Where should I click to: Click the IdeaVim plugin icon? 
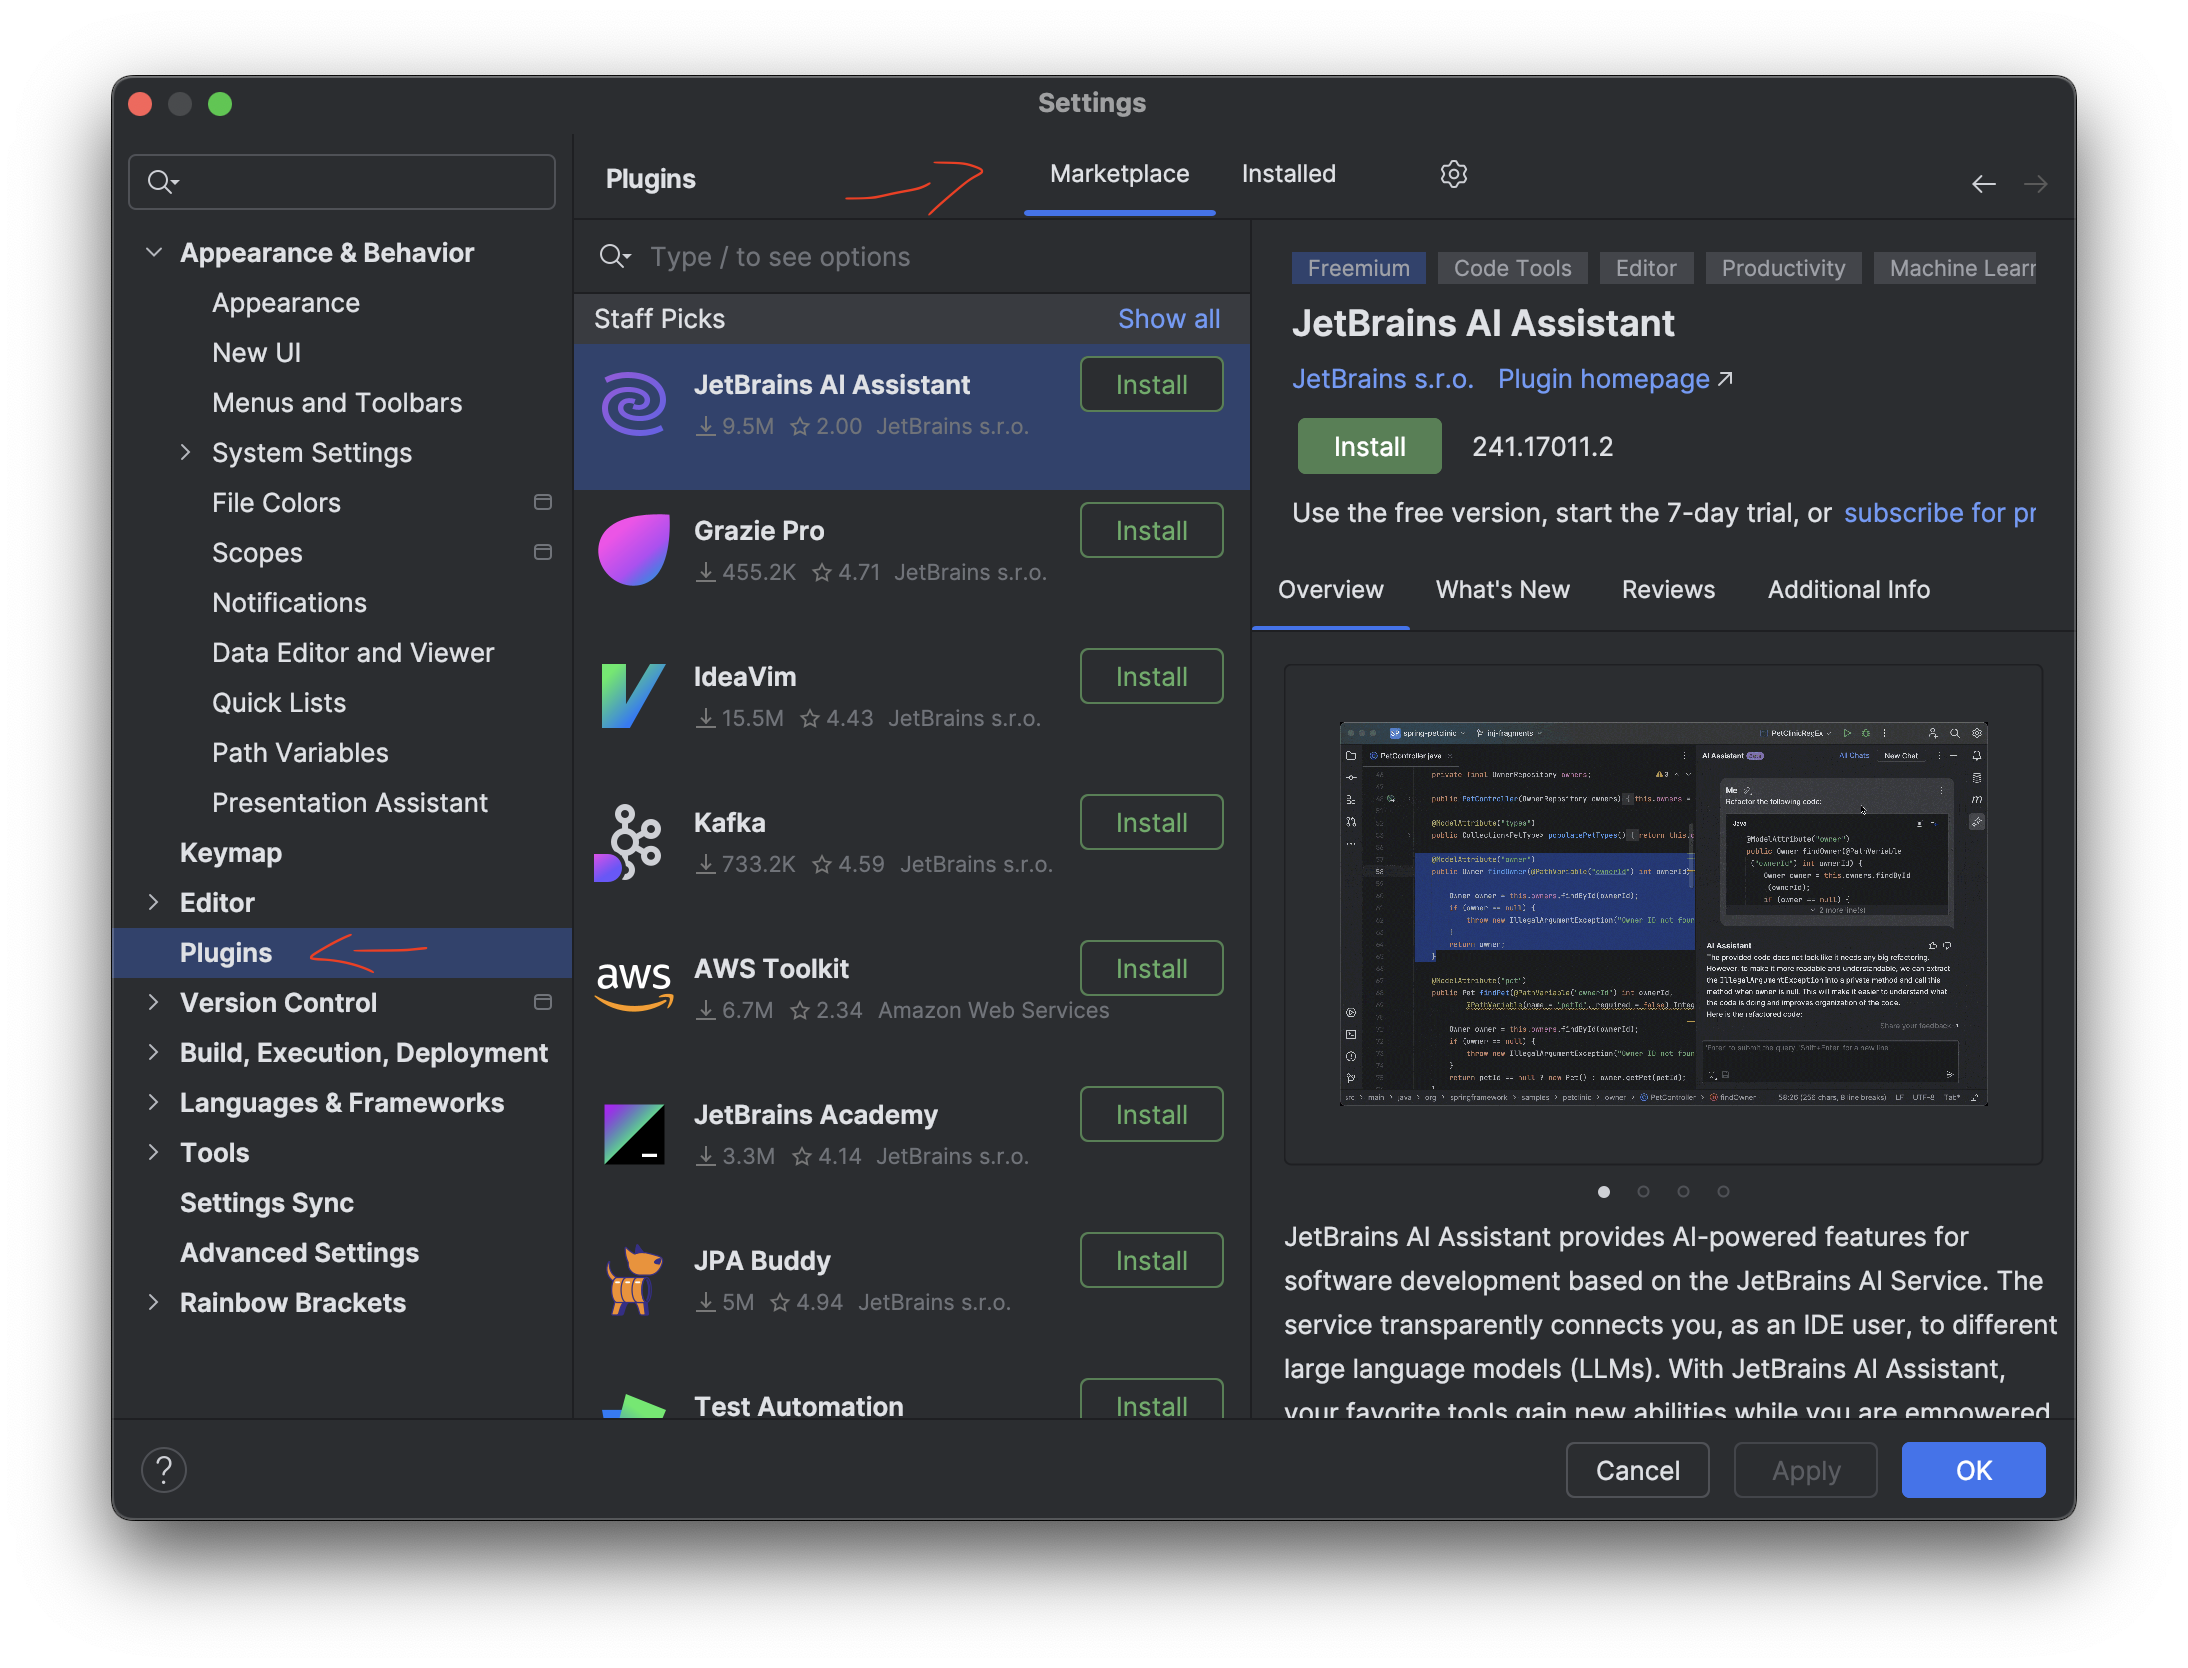(633, 696)
